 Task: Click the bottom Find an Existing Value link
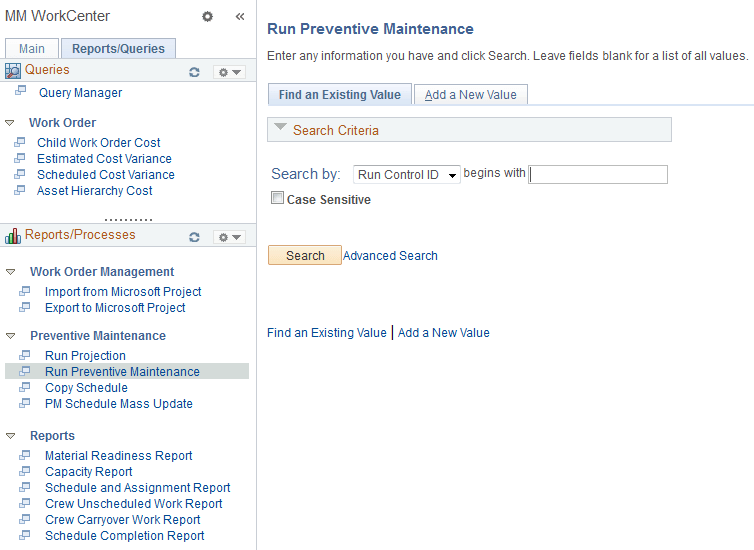[327, 333]
